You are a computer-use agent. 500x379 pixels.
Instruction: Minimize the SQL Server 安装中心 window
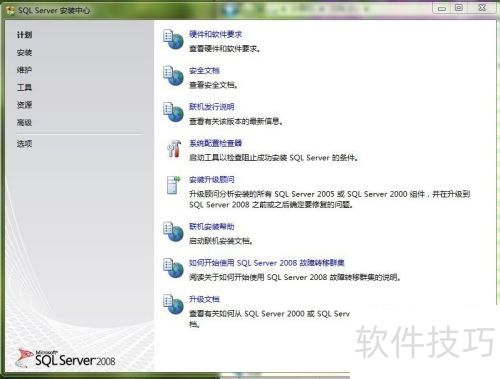(x=442, y=8)
